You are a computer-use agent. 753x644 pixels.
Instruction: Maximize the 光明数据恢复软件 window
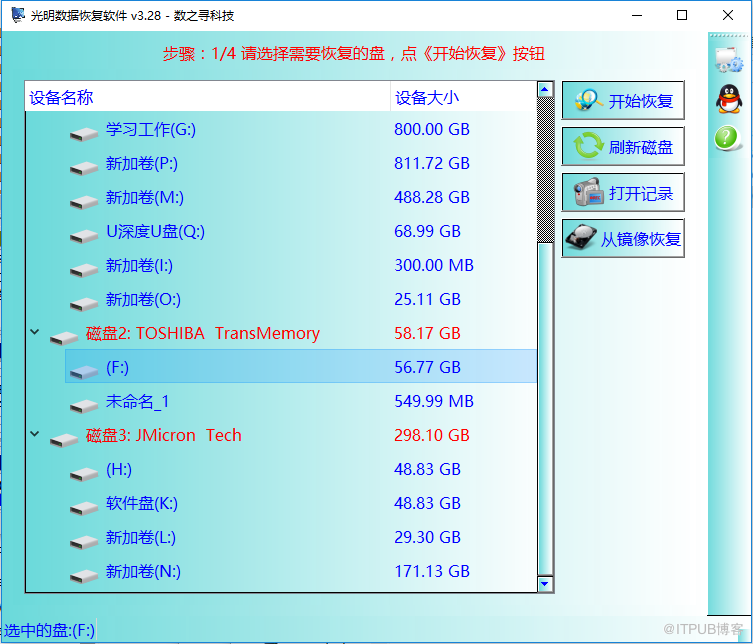[681, 15]
